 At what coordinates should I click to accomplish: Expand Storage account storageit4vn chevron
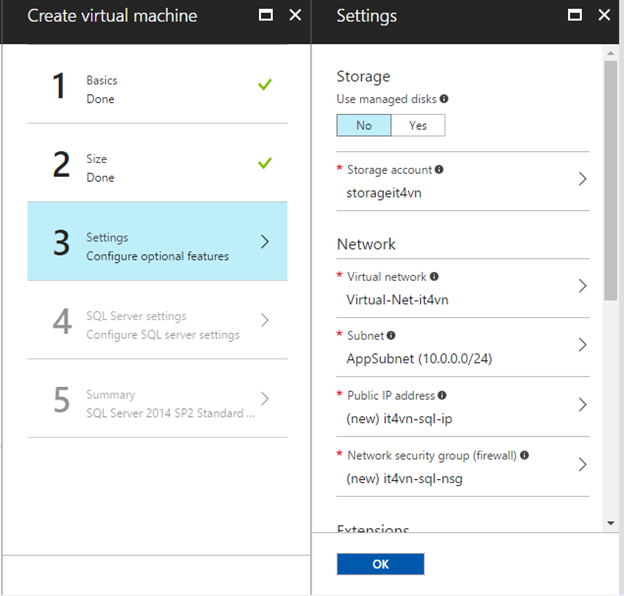[582, 180]
